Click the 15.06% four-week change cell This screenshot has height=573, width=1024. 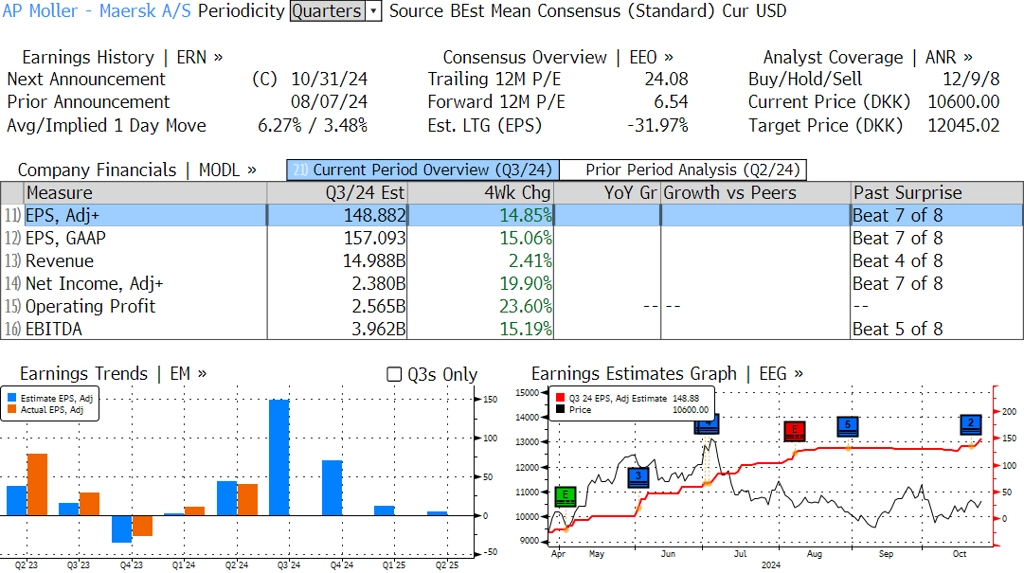[526, 238]
